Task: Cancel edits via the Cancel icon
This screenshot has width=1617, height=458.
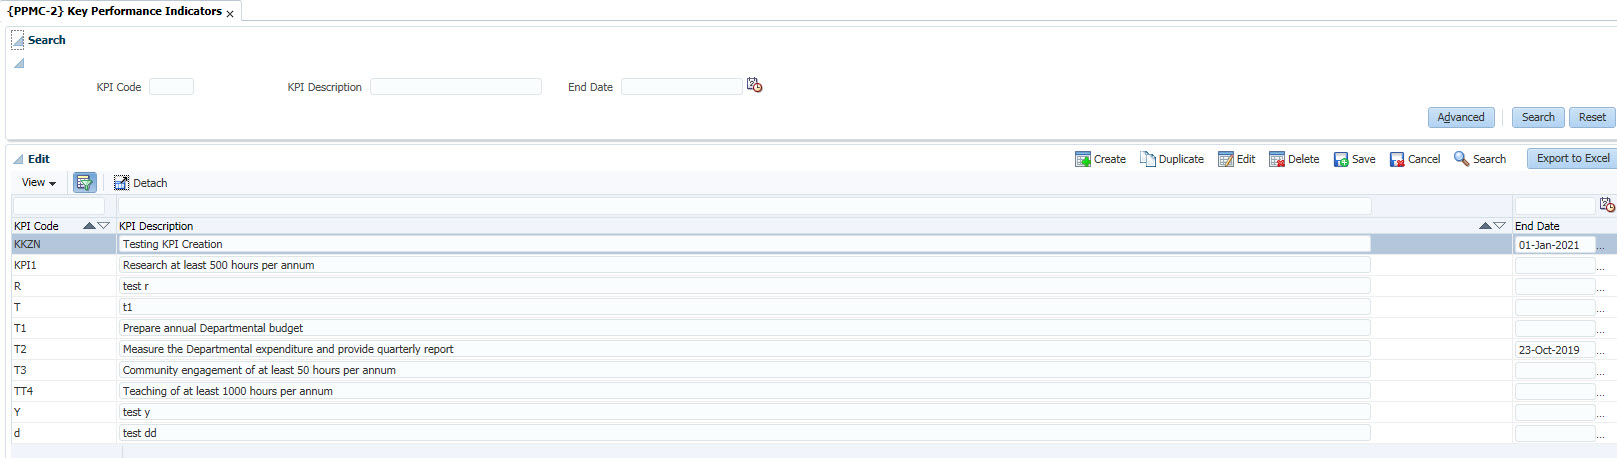Action: [x=1397, y=159]
